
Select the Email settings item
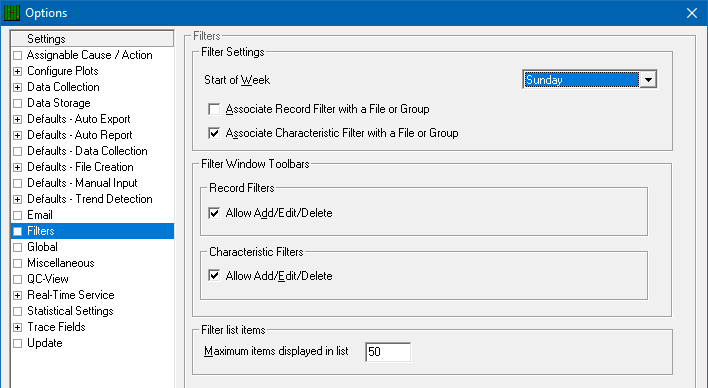point(40,215)
